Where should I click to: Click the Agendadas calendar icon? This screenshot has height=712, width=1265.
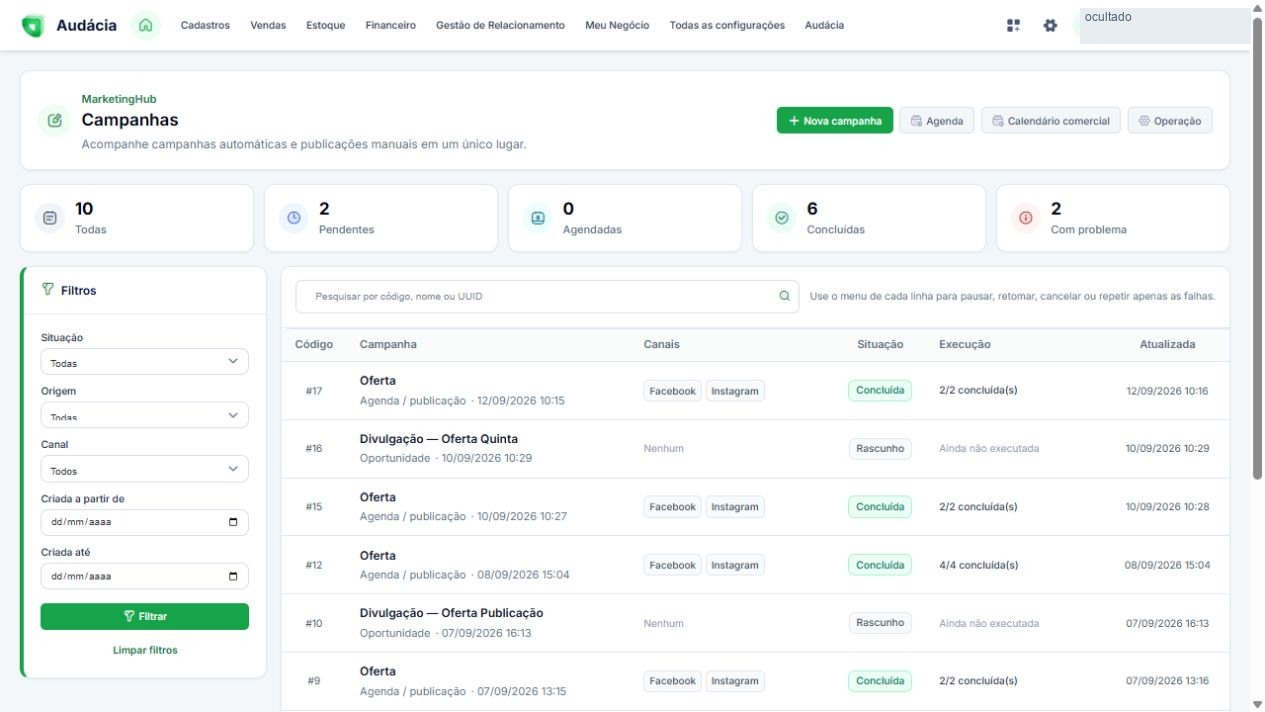(x=538, y=218)
